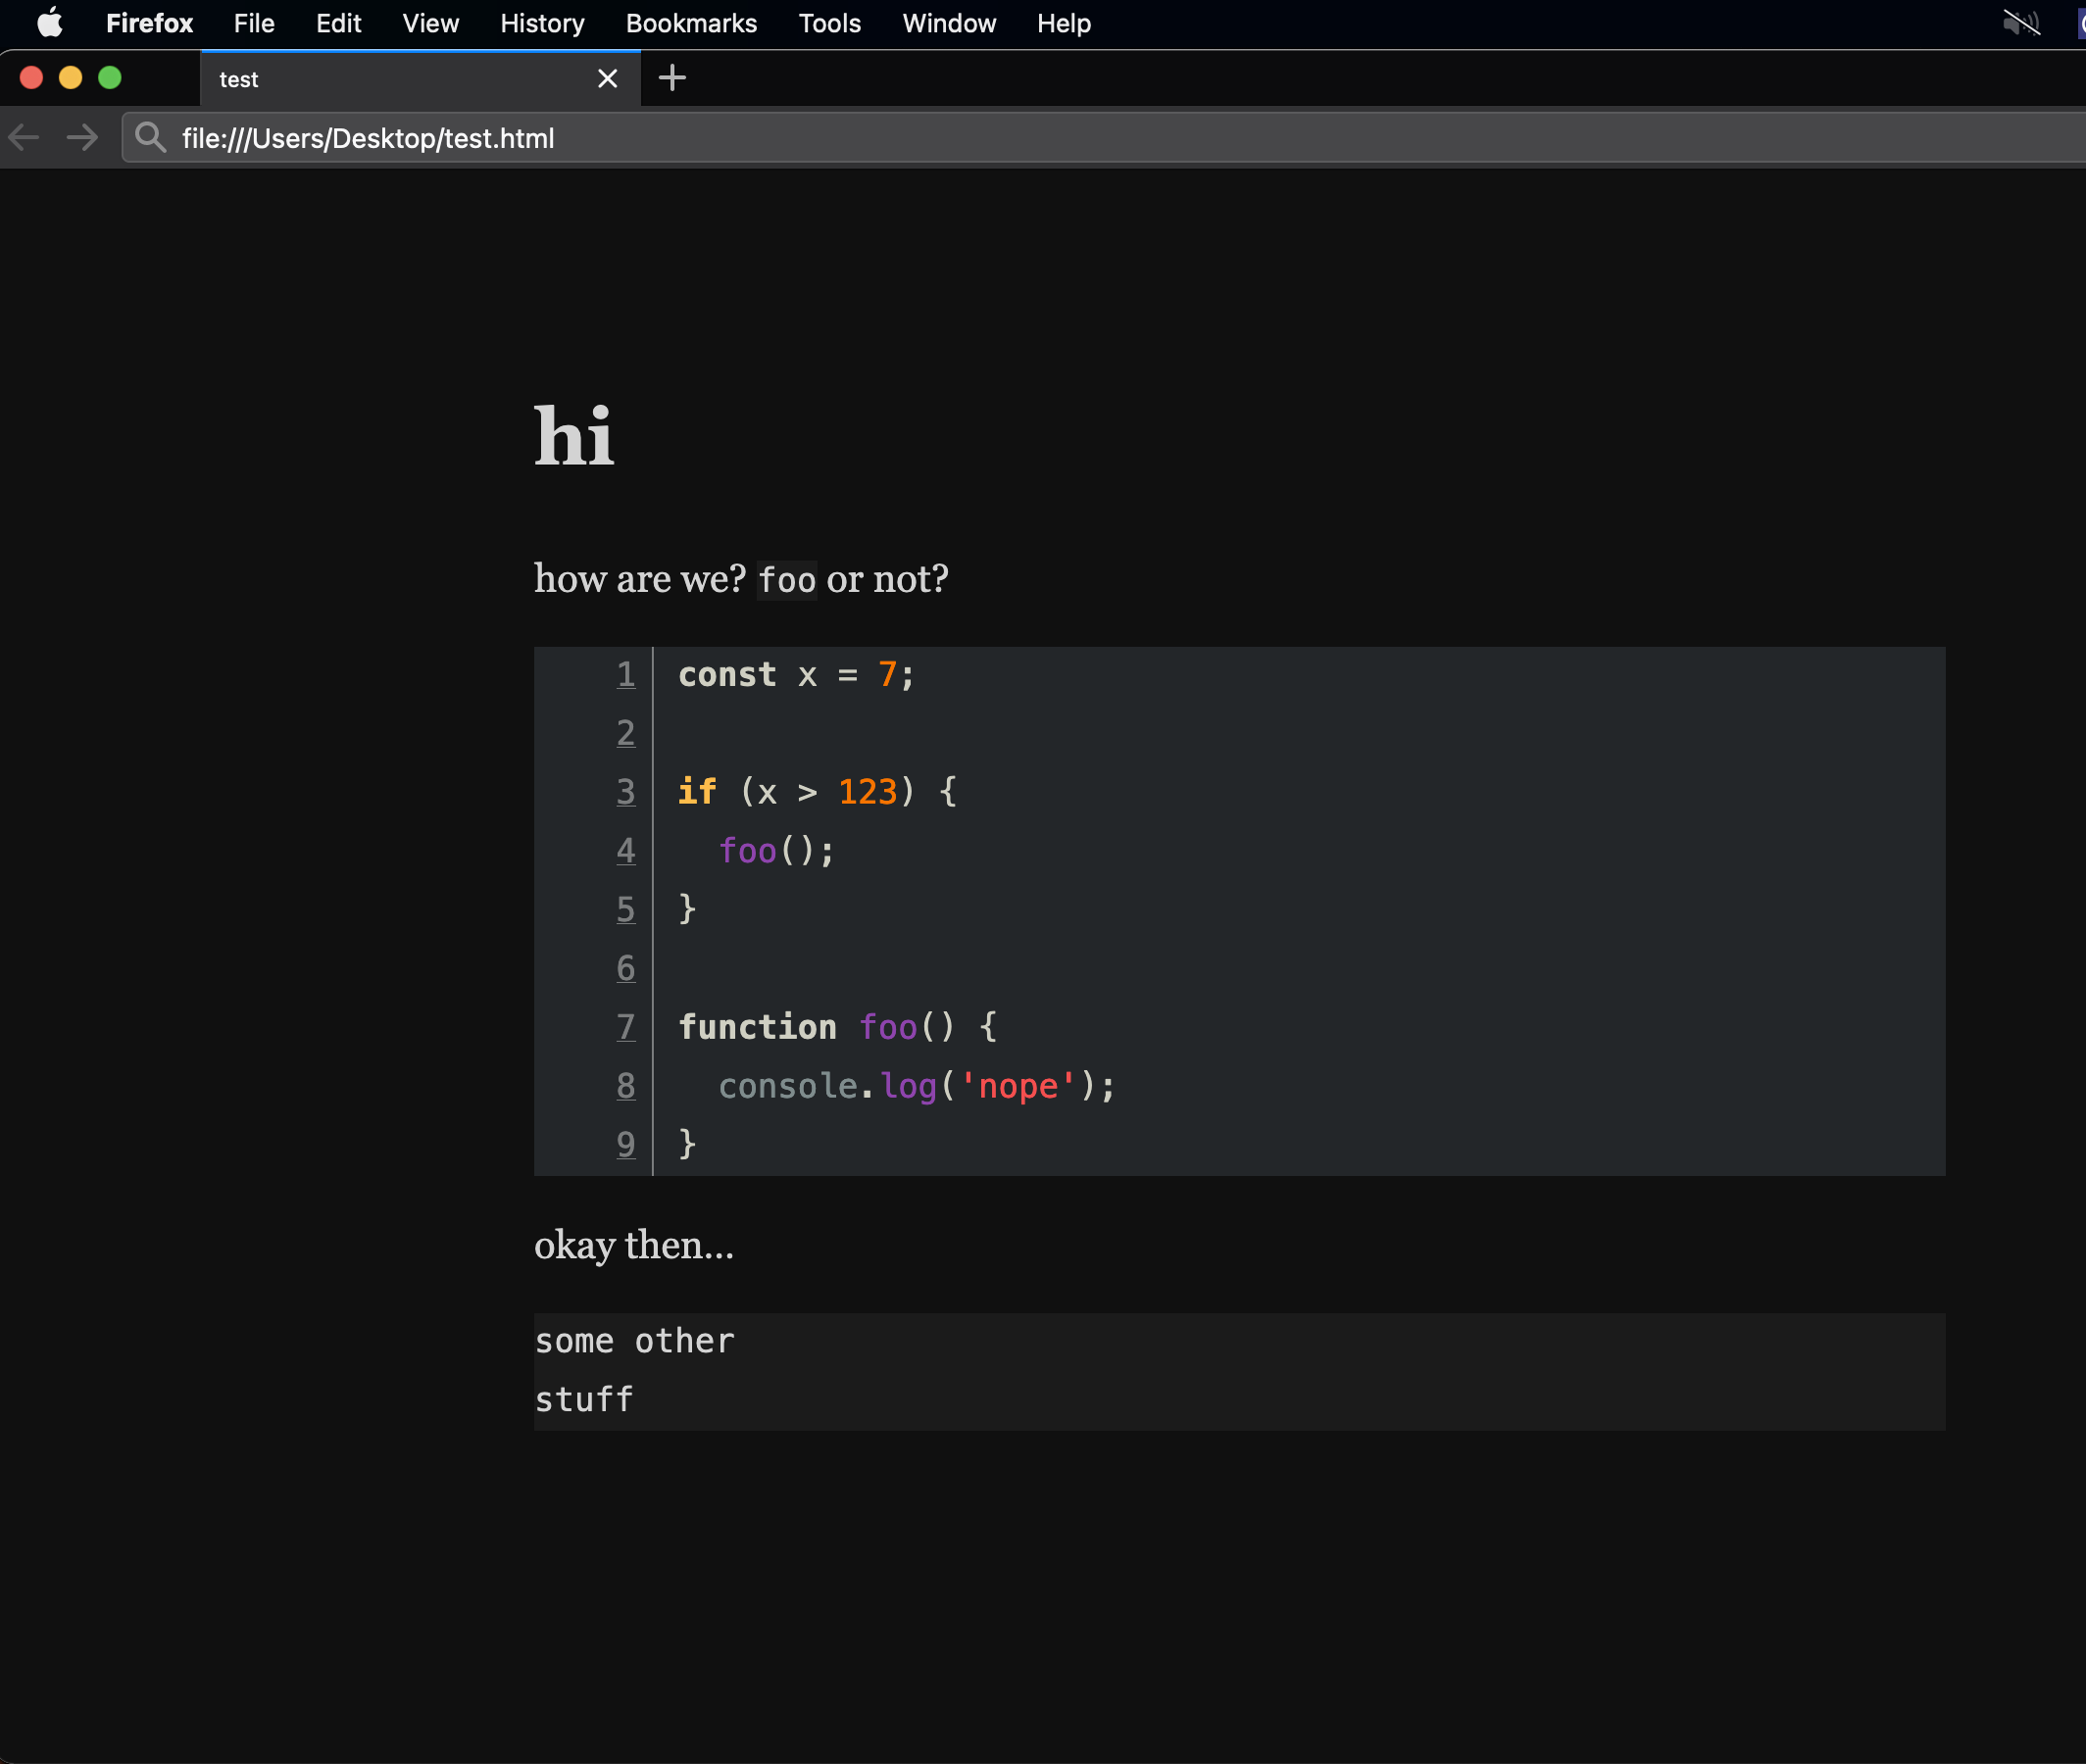The height and width of the screenshot is (1764, 2086).
Task: Follow line number 4 link
Action: pos(626,851)
